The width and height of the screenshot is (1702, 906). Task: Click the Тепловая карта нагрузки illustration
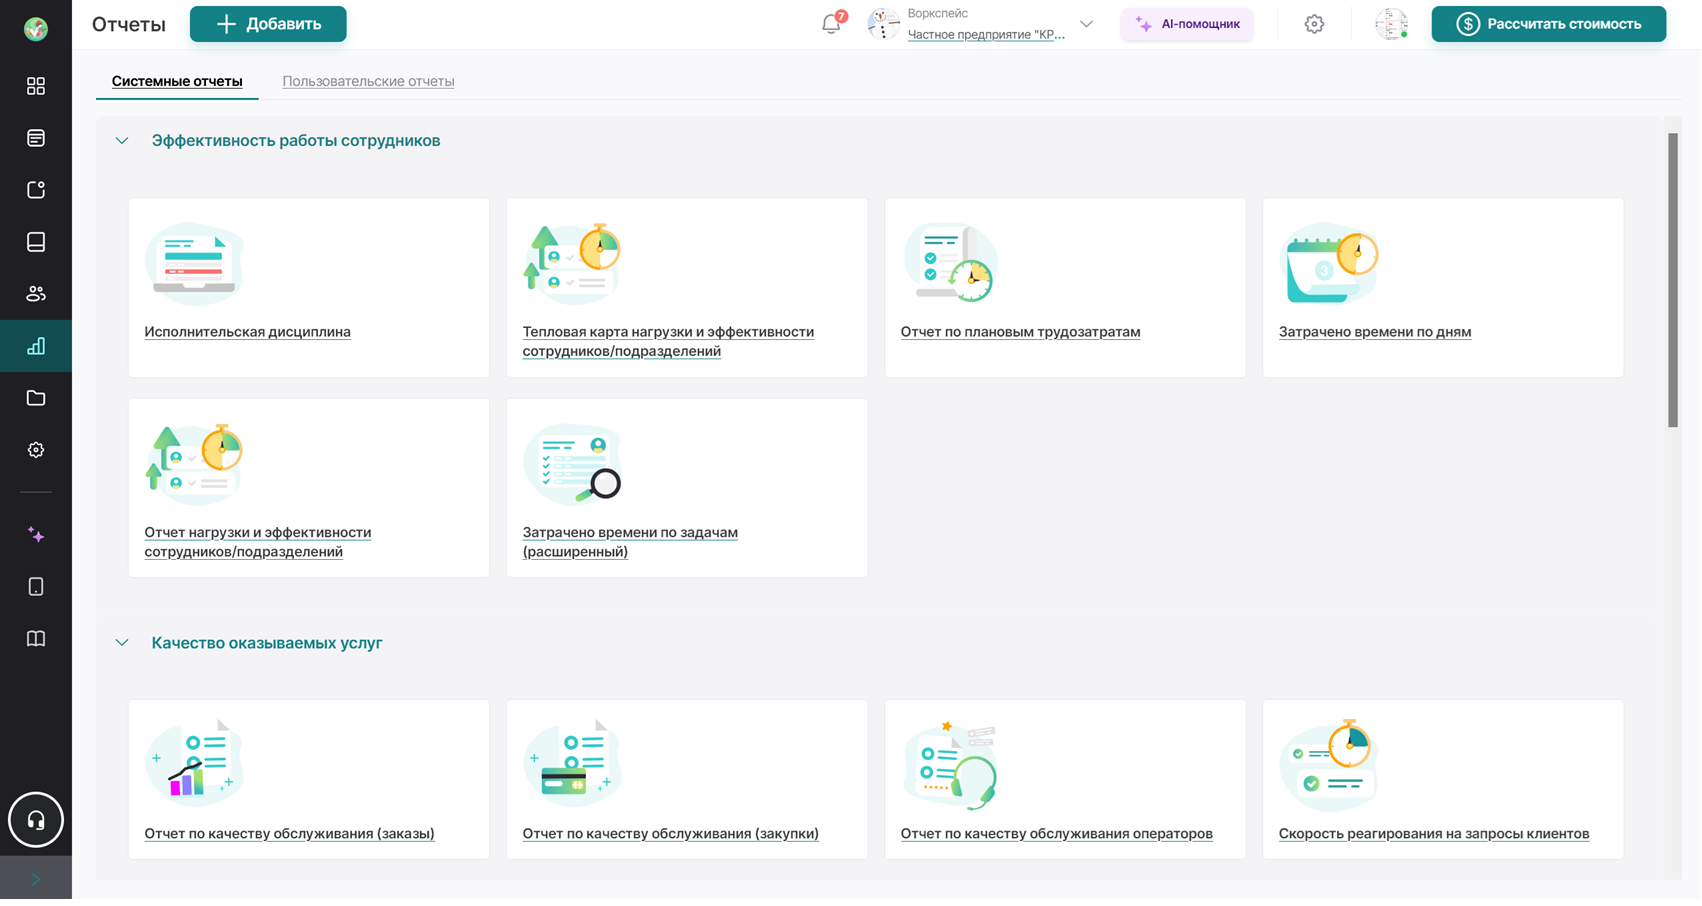coord(572,264)
